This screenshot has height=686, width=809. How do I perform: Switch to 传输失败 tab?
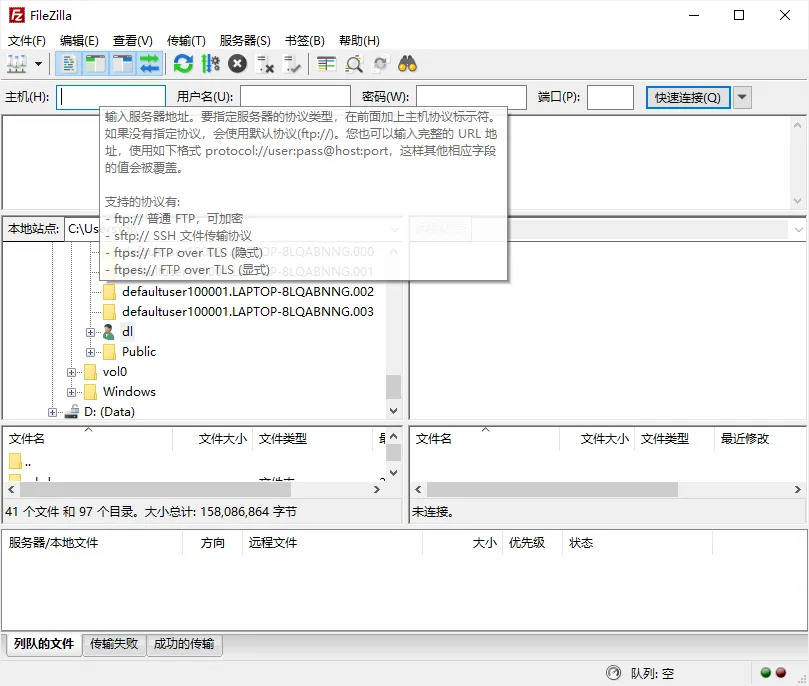(114, 644)
